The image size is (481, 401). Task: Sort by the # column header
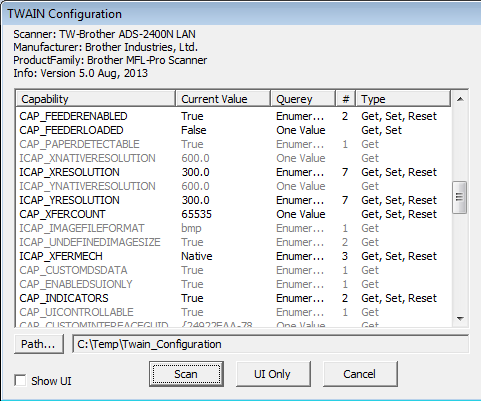pos(346,99)
